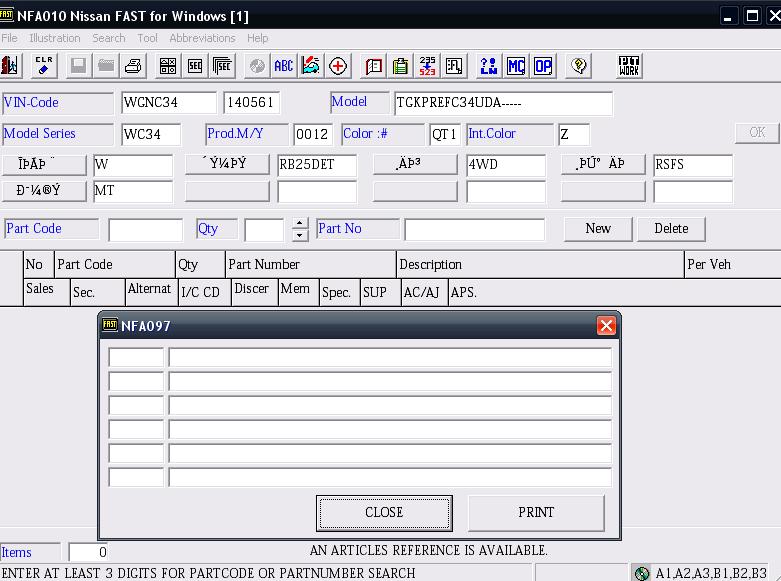Screen dimensions: 781x581
Task: Open the Search menu
Action: (109, 38)
